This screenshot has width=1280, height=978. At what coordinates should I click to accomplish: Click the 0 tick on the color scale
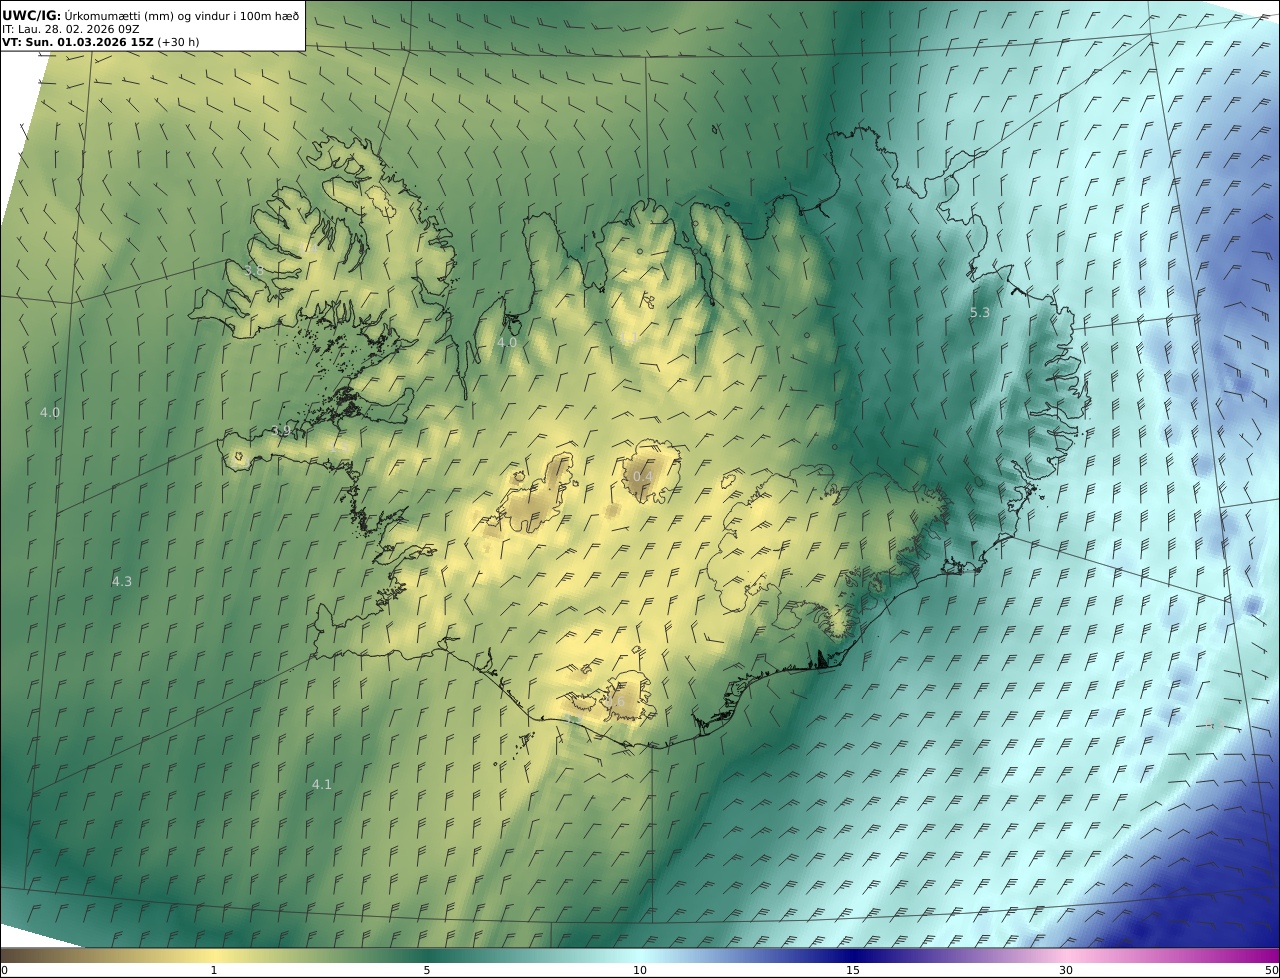click(x=4, y=970)
